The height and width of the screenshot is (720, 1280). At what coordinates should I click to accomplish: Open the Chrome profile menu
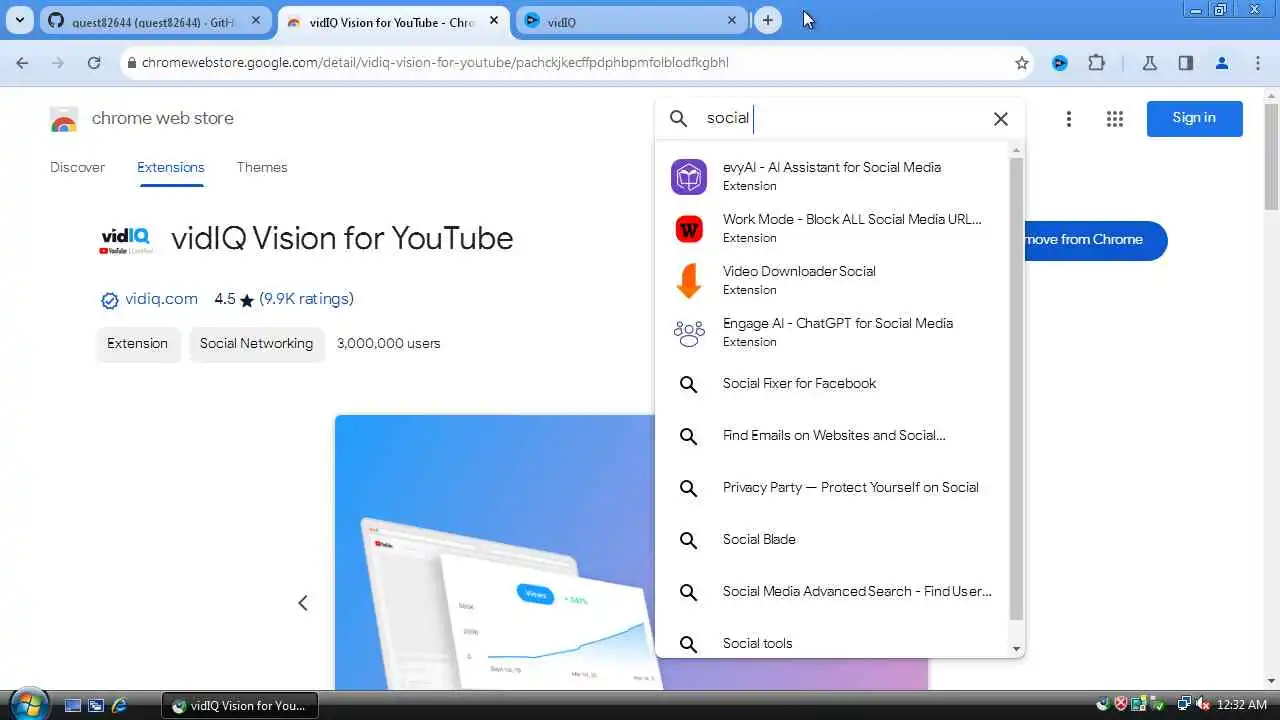[1221, 63]
